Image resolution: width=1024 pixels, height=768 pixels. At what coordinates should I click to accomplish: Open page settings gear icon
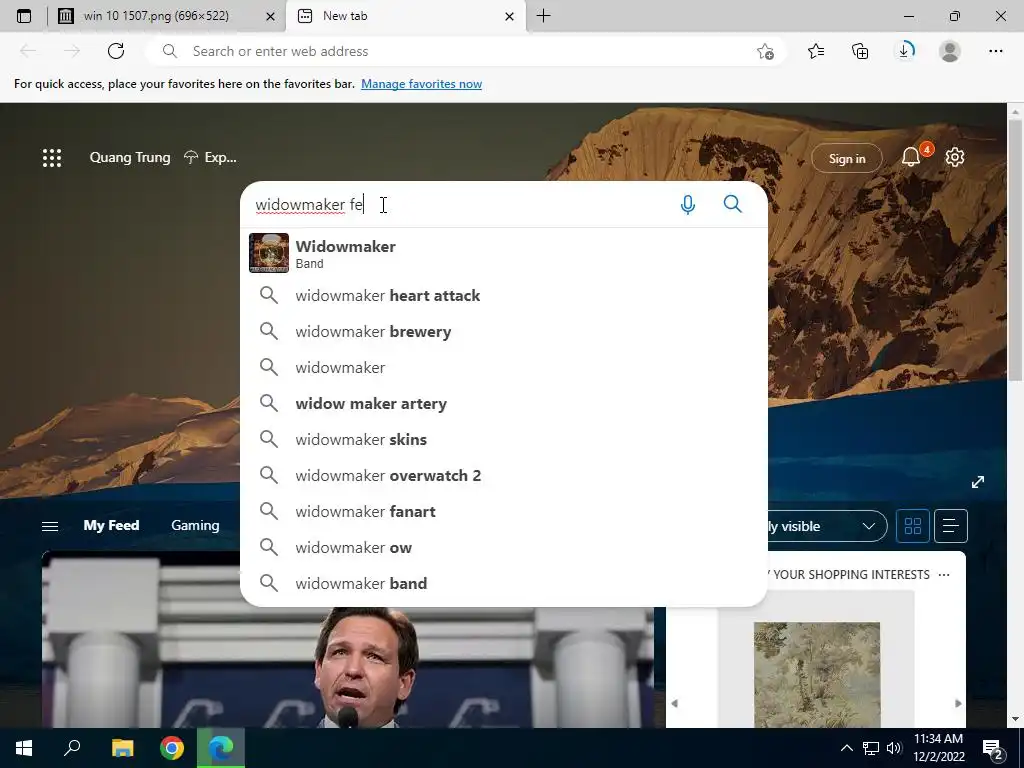955,157
